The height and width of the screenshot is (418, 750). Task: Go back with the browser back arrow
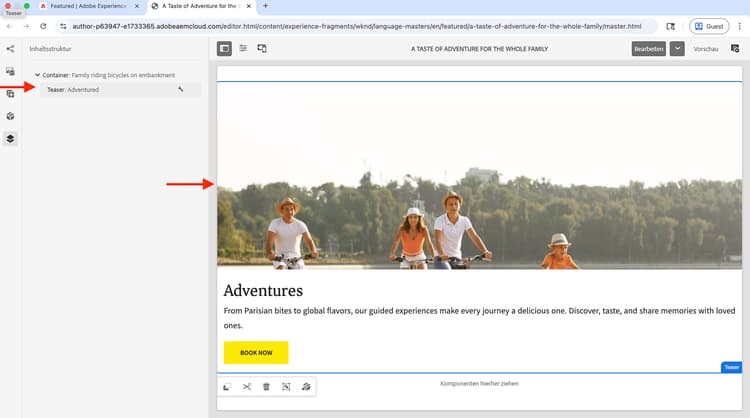pos(10,26)
